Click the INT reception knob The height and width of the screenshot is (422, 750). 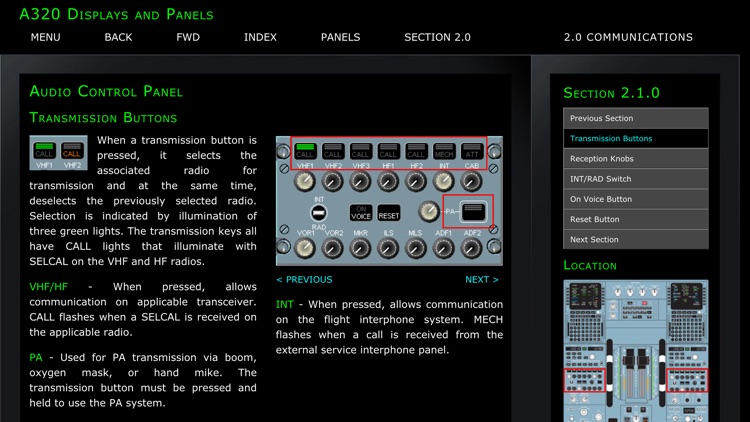(x=444, y=181)
